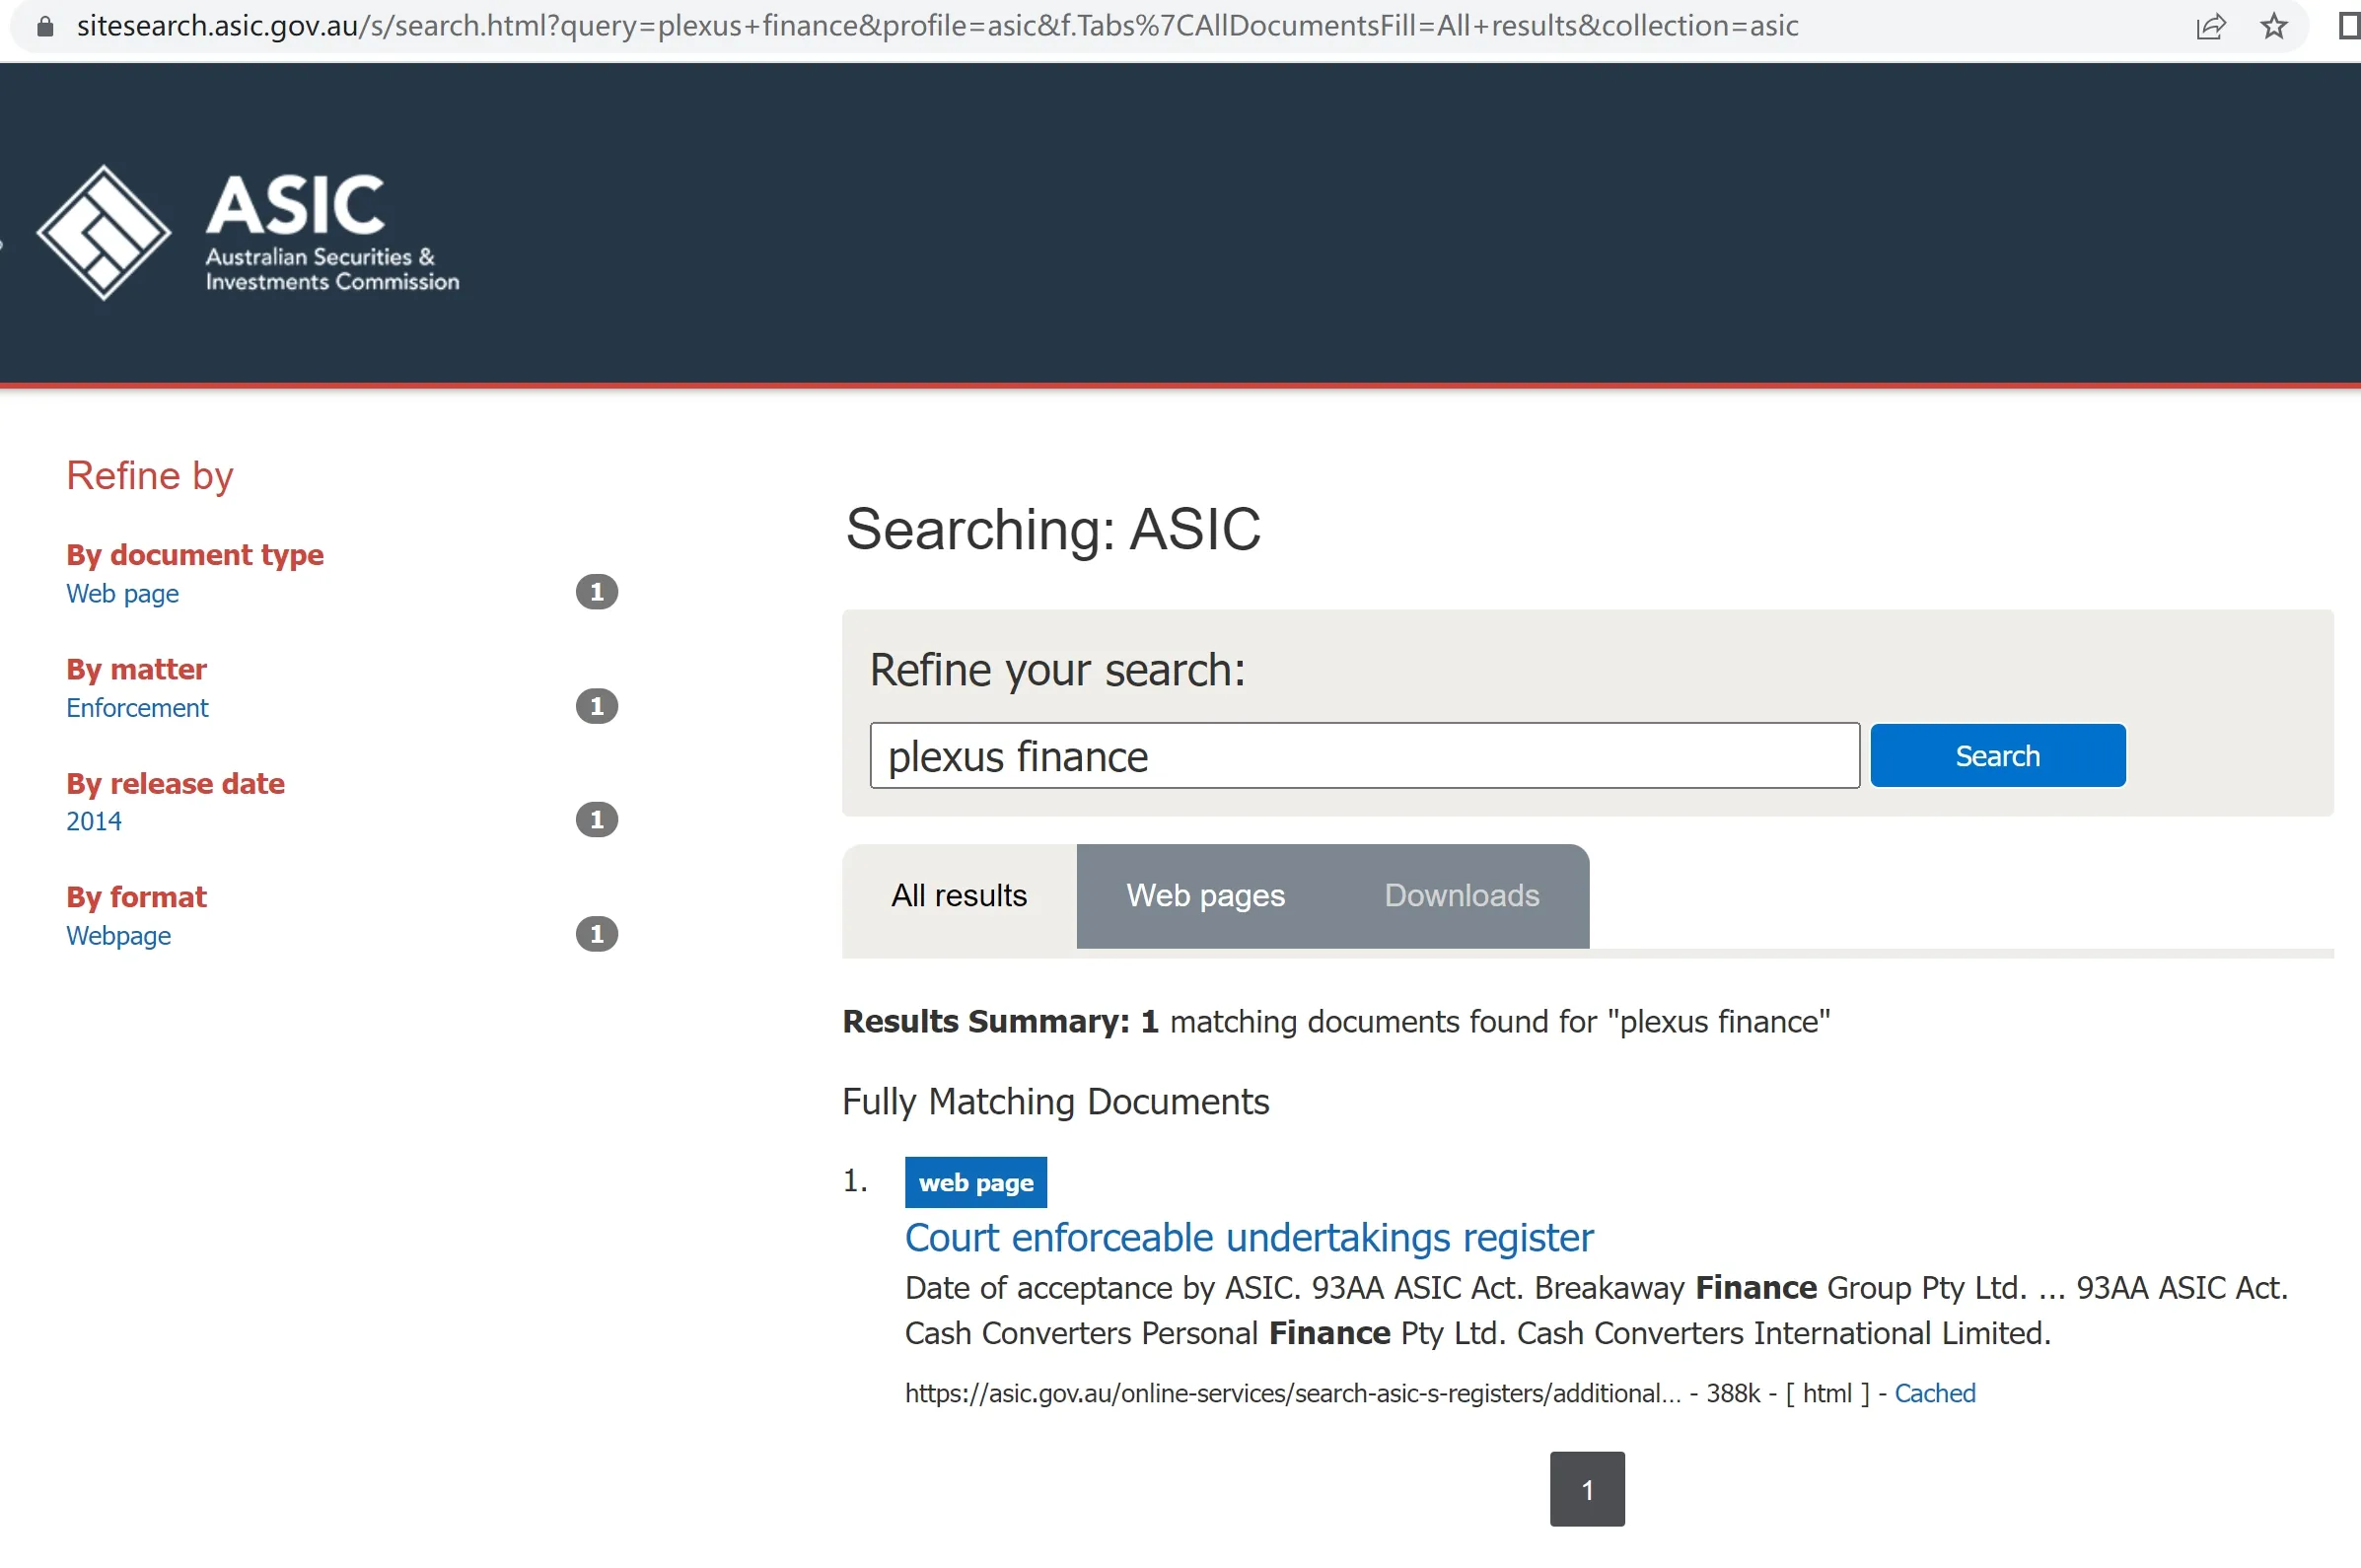Click the Refine your search label

[x=1057, y=670]
